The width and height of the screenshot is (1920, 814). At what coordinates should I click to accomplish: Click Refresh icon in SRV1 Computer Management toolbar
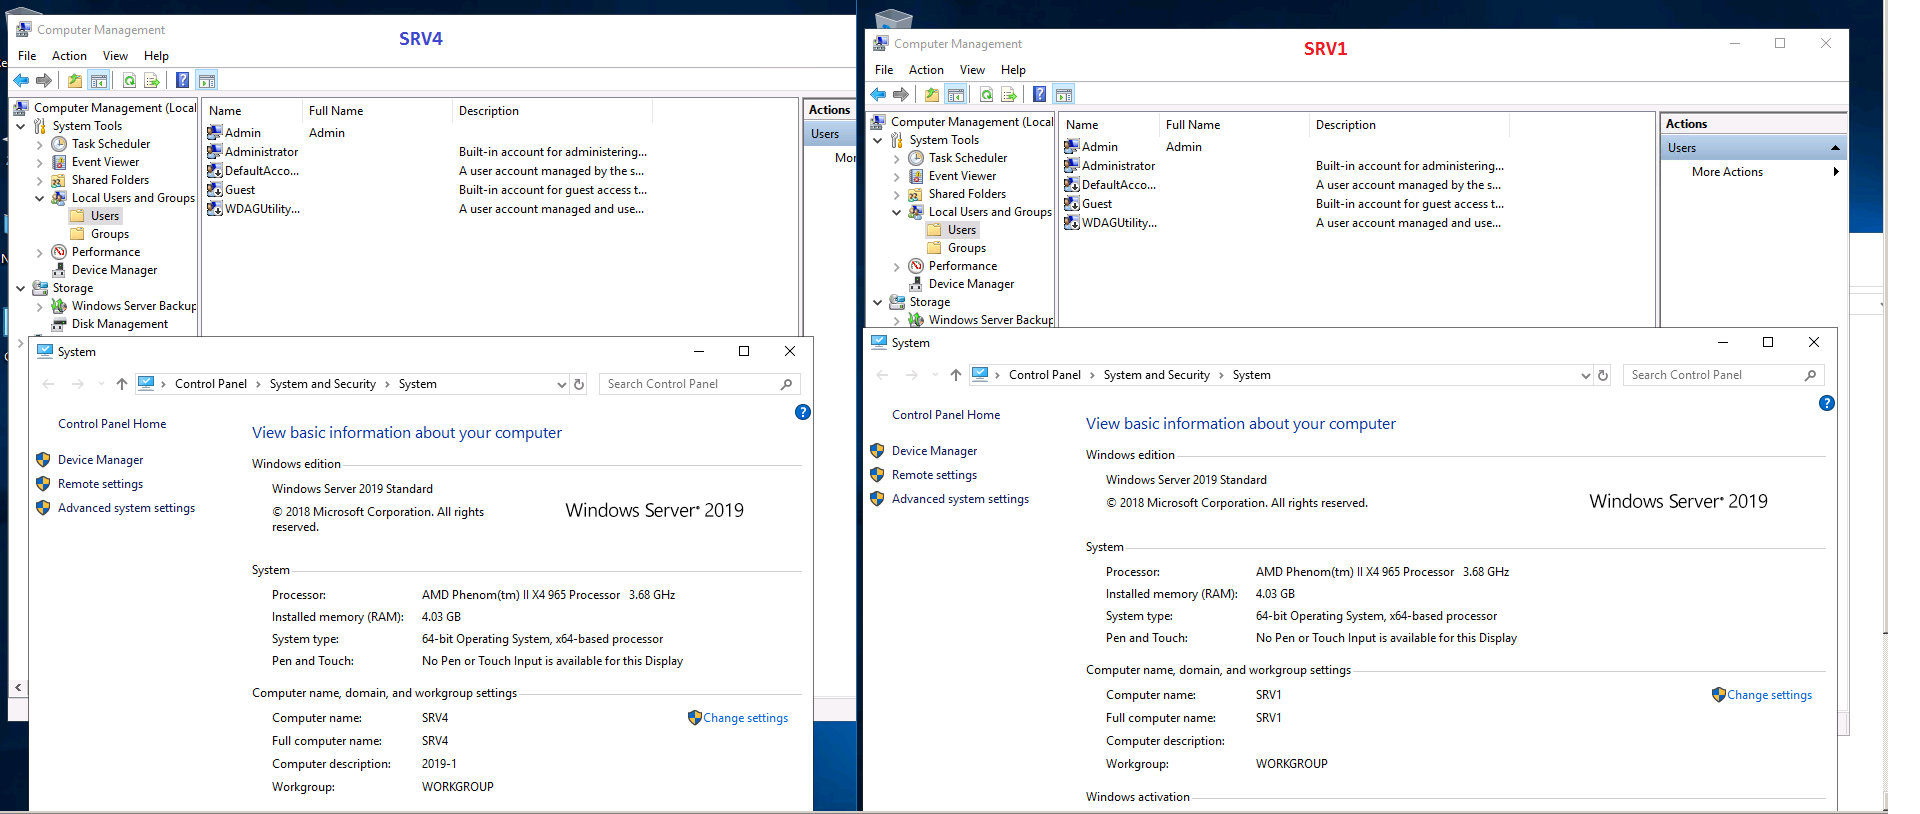click(986, 94)
